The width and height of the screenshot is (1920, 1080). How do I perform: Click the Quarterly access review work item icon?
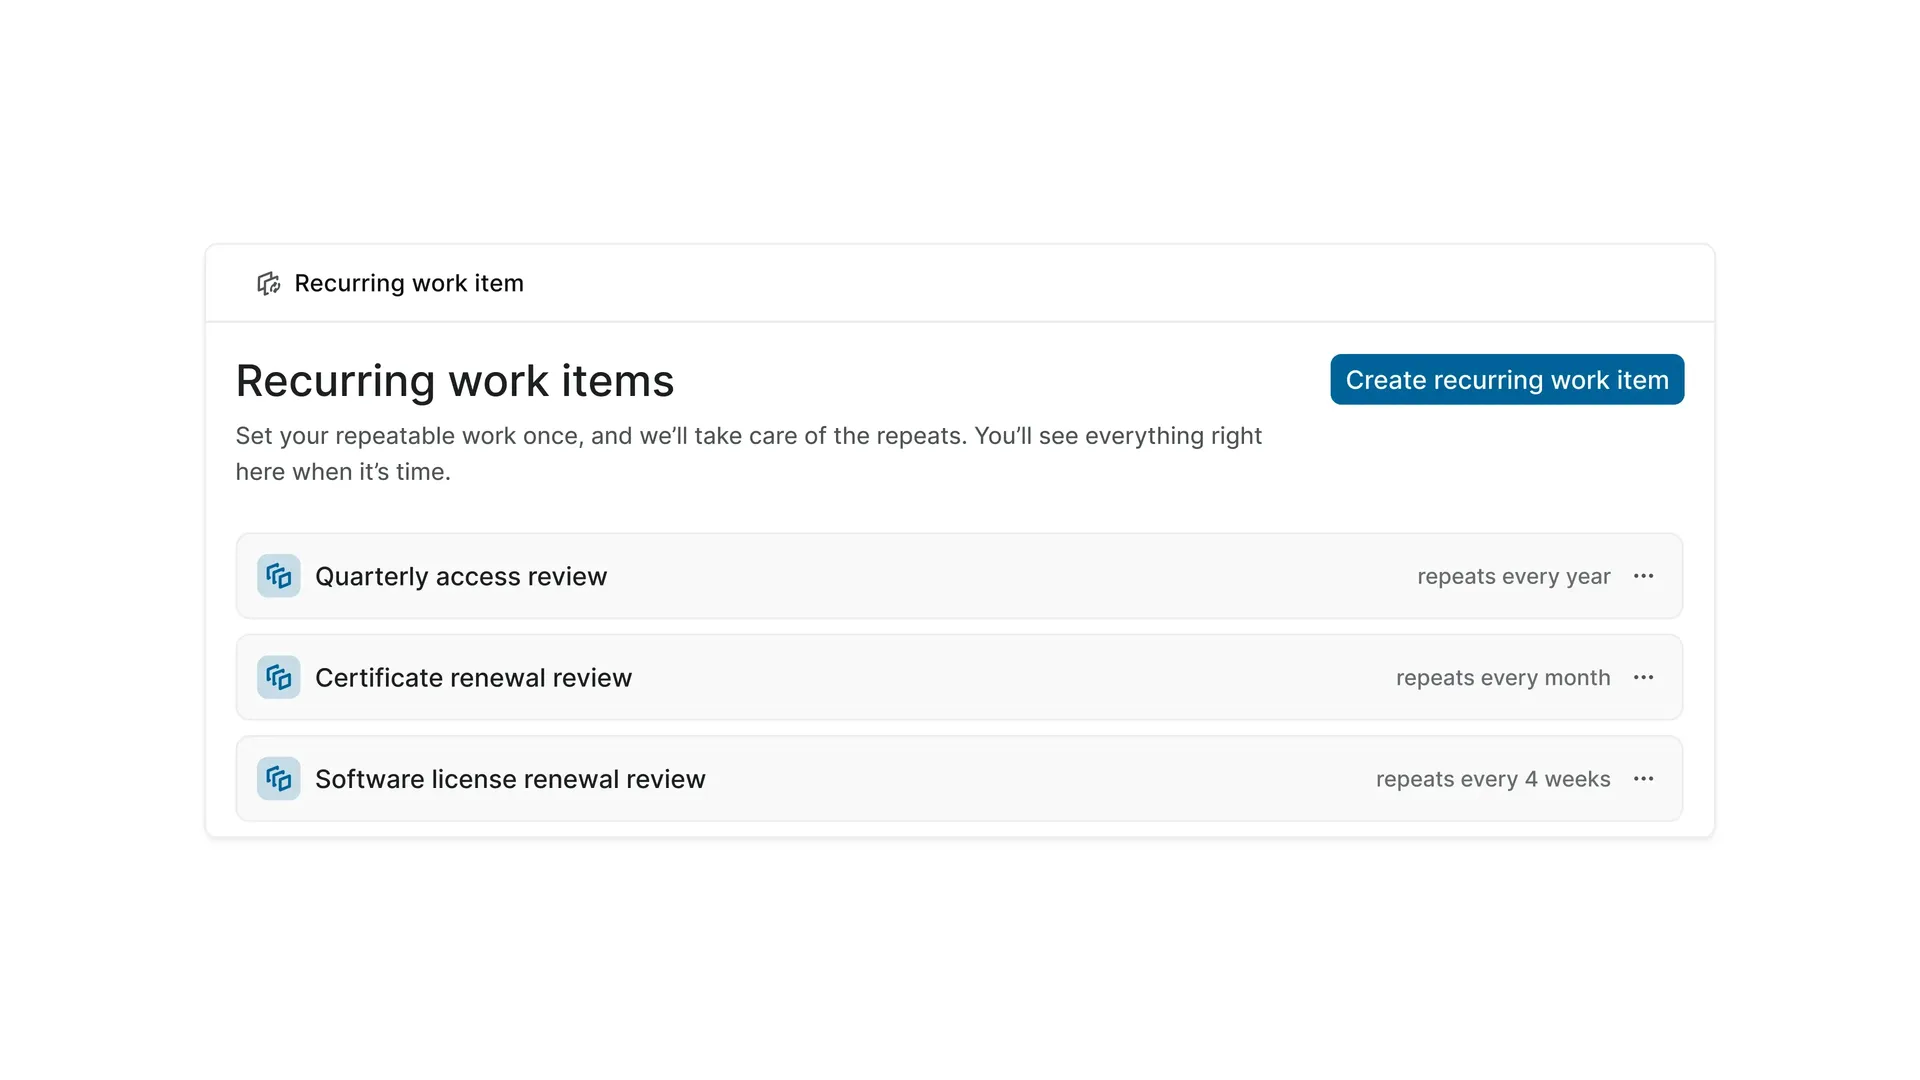[x=279, y=576]
